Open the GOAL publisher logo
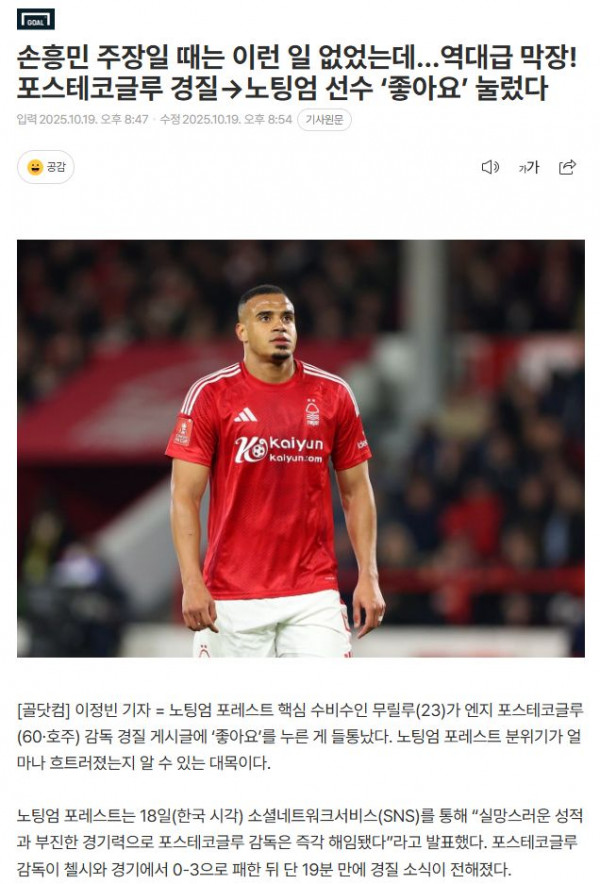 point(36,20)
